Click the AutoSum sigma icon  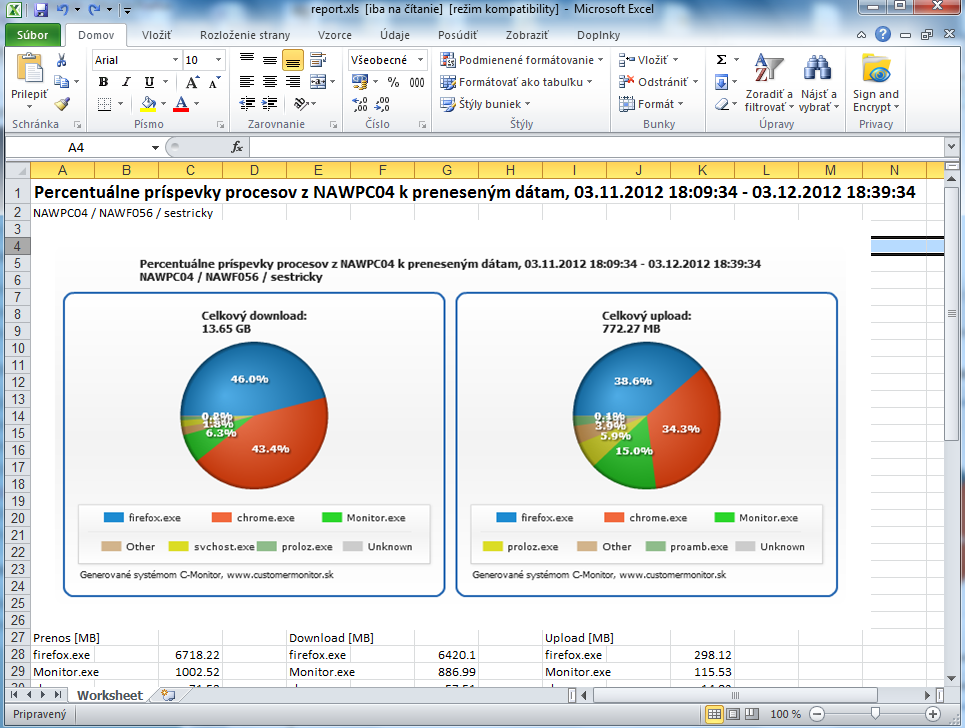tap(722, 60)
